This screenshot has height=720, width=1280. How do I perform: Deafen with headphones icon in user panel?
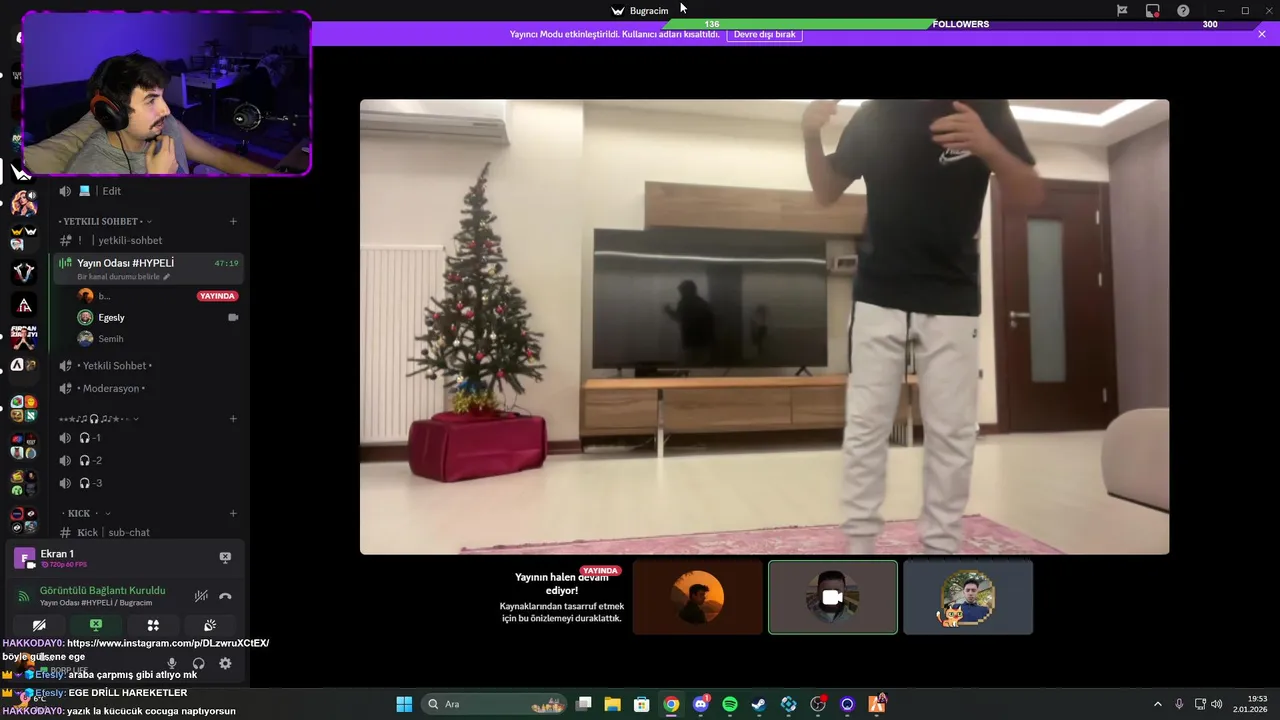click(198, 663)
